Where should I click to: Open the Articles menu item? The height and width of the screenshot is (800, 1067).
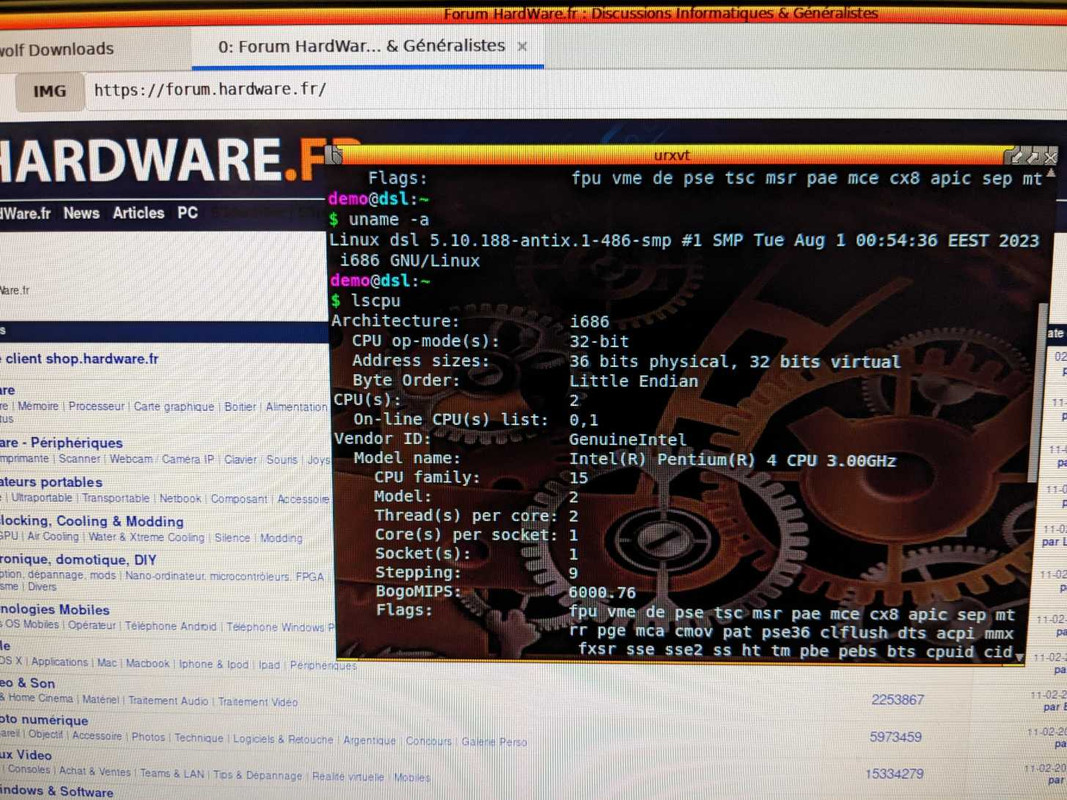tap(138, 213)
